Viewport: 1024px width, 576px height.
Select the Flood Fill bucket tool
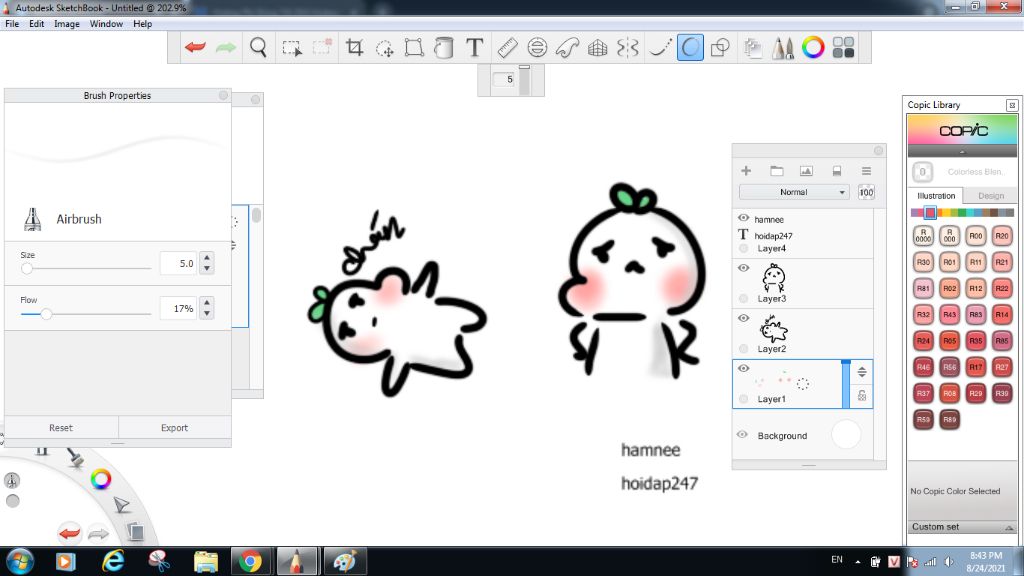point(444,48)
